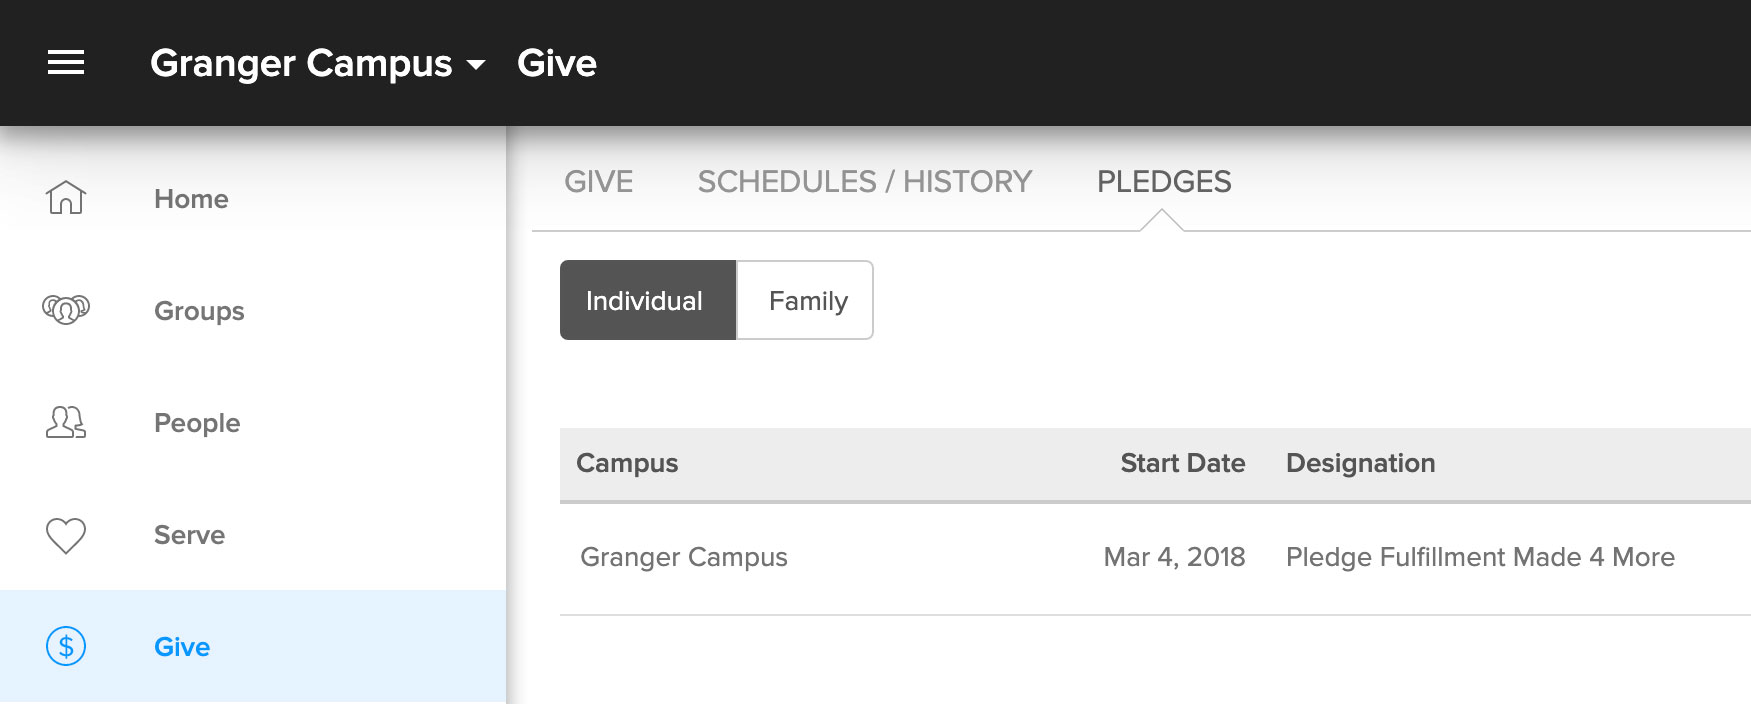Click the People sidebar icon
1751x704 pixels.
(66, 422)
